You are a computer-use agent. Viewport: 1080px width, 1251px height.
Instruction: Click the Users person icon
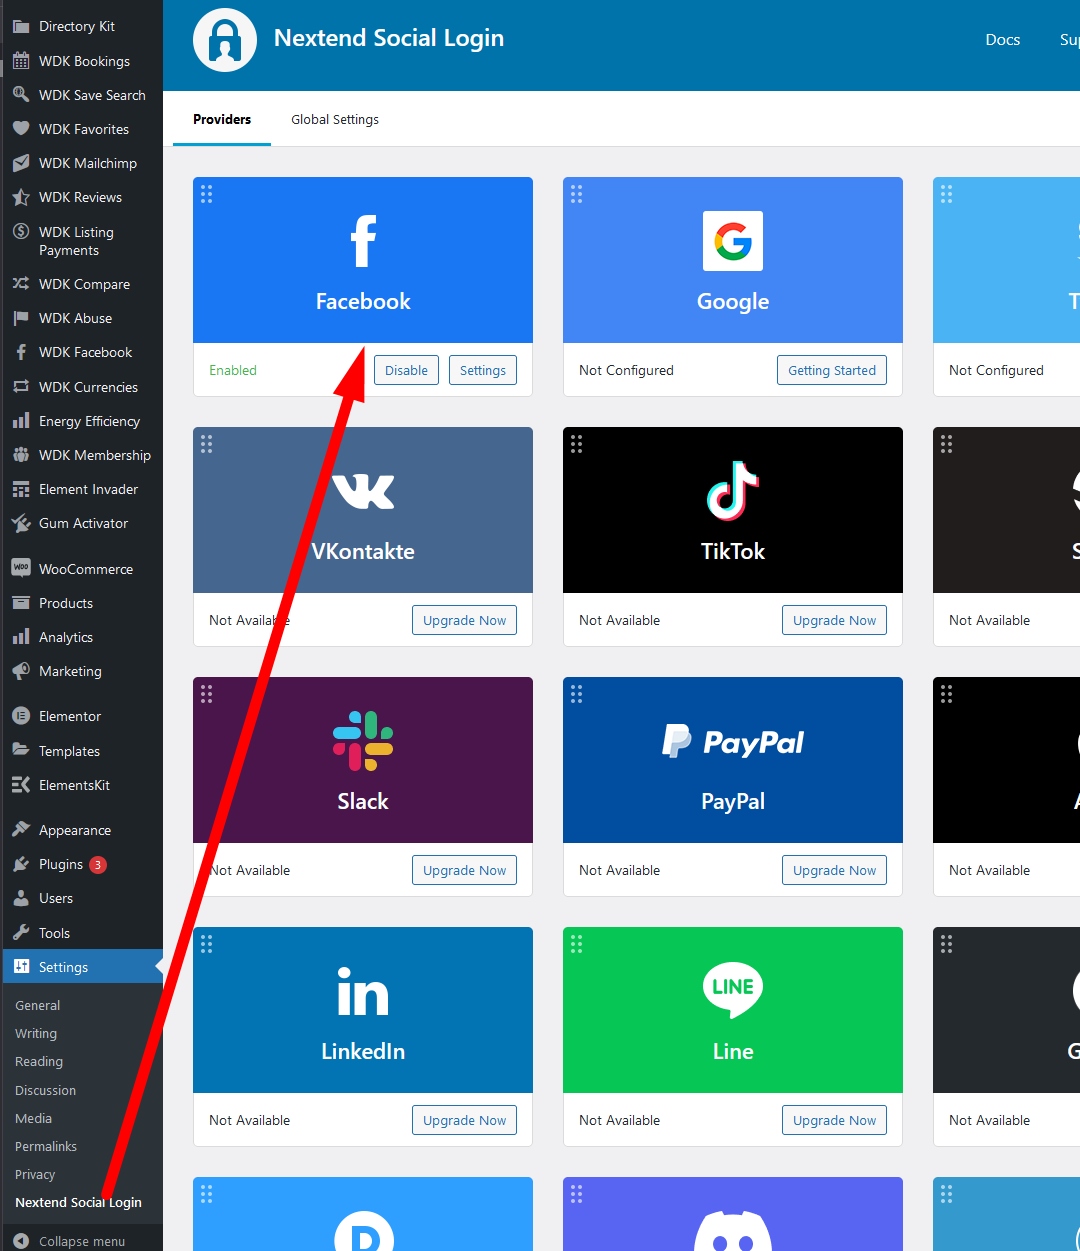point(21,898)
